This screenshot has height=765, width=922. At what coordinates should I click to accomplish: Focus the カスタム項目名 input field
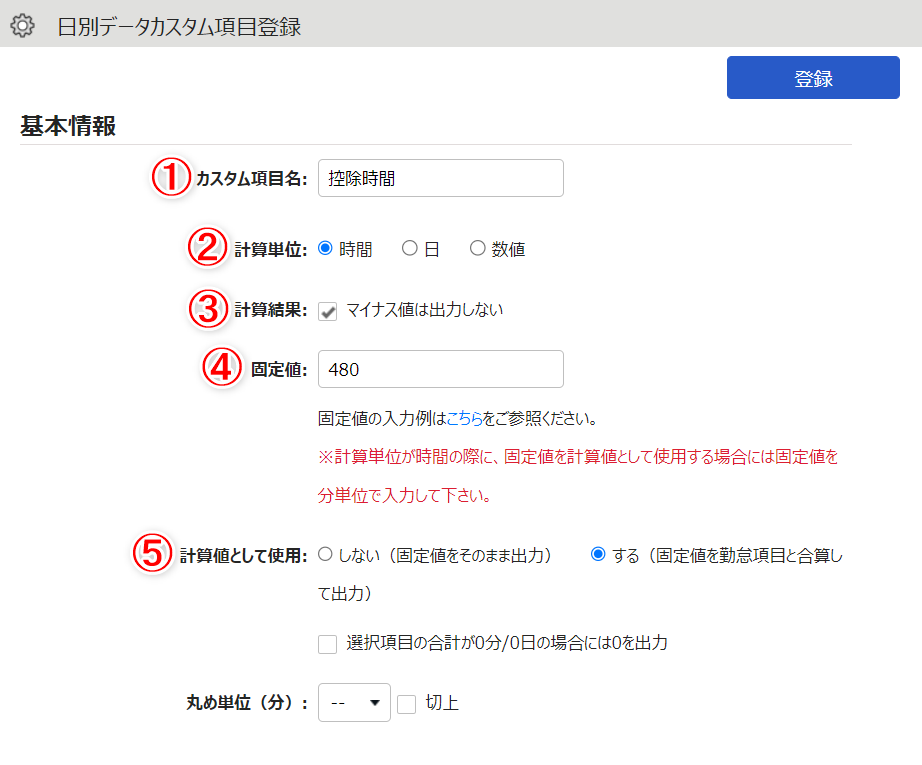point(440,178)
